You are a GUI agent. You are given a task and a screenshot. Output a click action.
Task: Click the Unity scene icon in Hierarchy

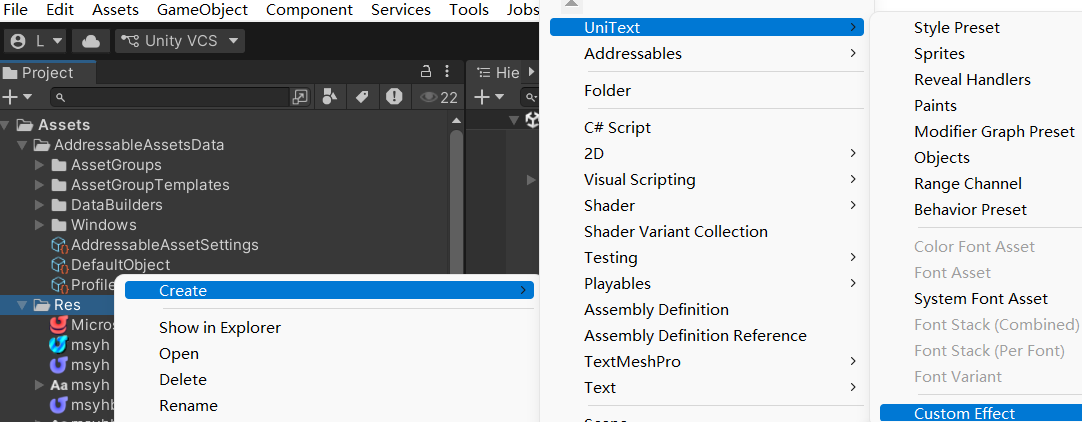(533, 121)
